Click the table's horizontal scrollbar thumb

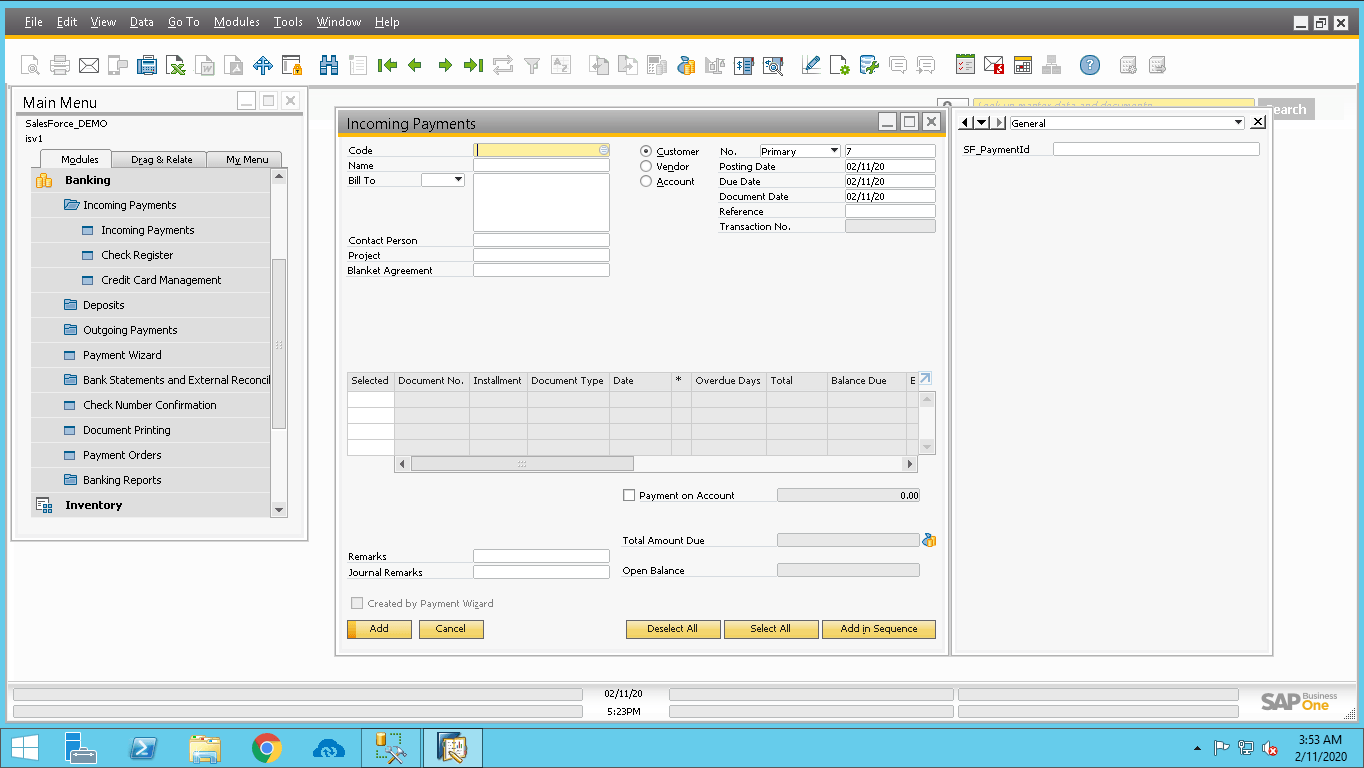pos(522,464)
